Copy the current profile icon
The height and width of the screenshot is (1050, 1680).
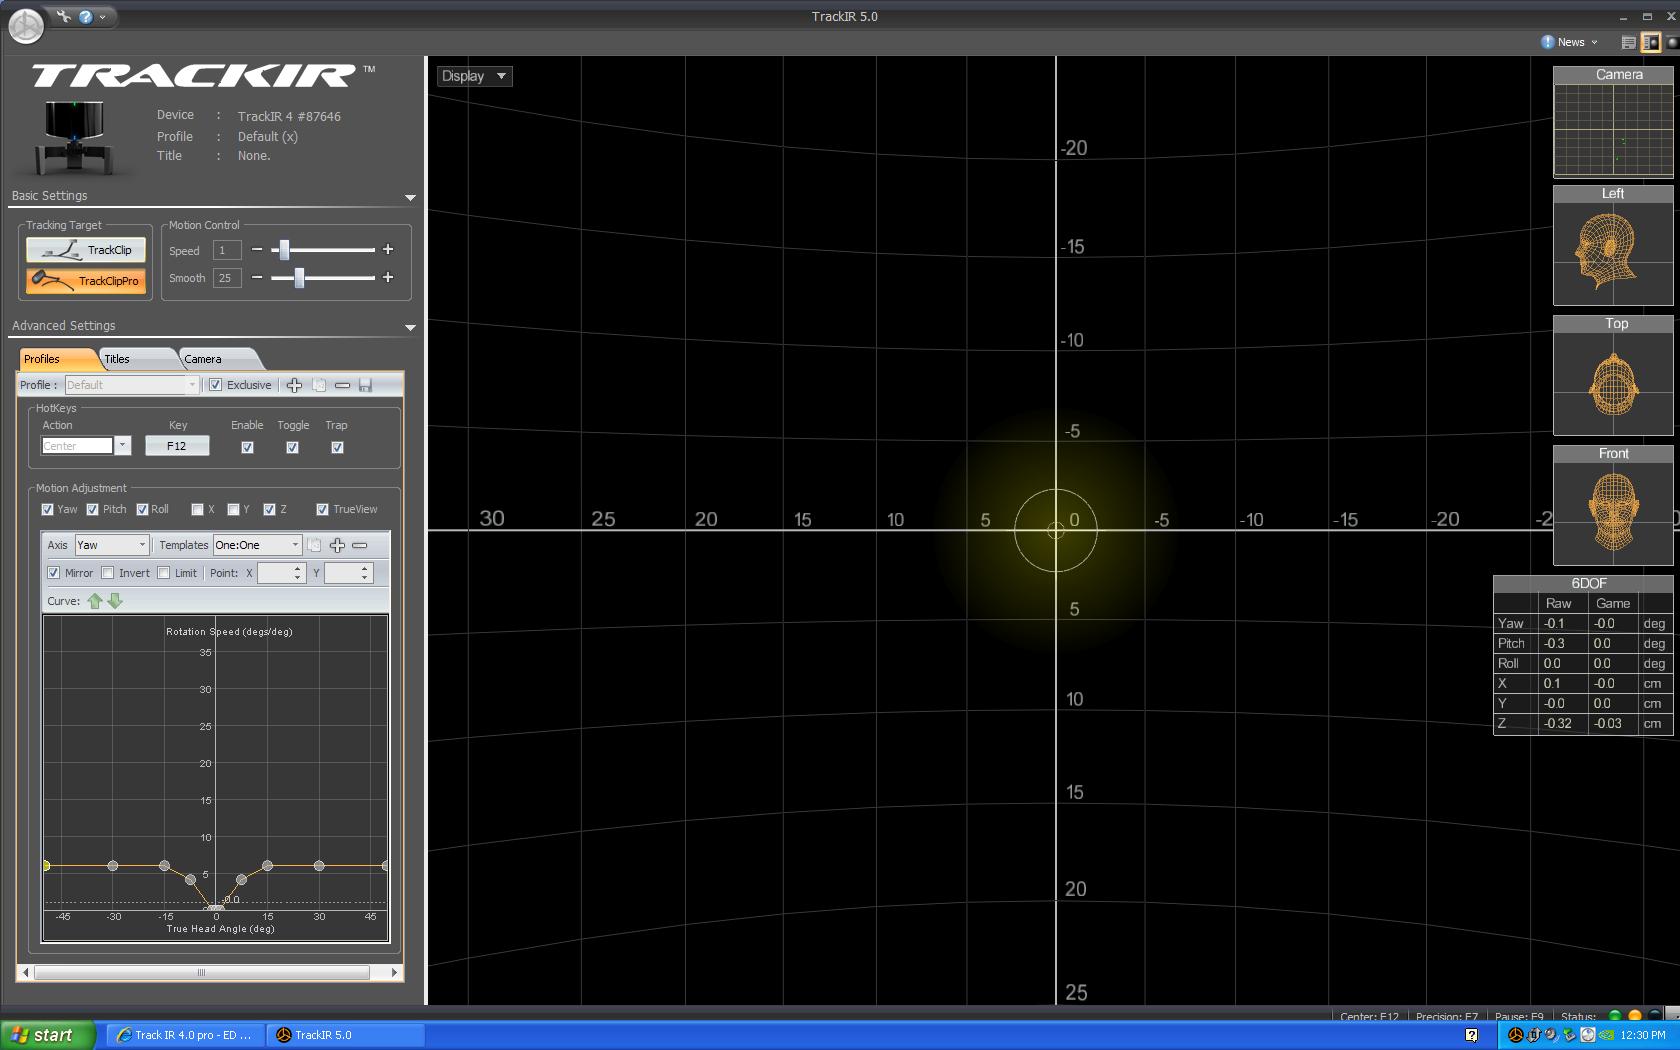point(319,385)
